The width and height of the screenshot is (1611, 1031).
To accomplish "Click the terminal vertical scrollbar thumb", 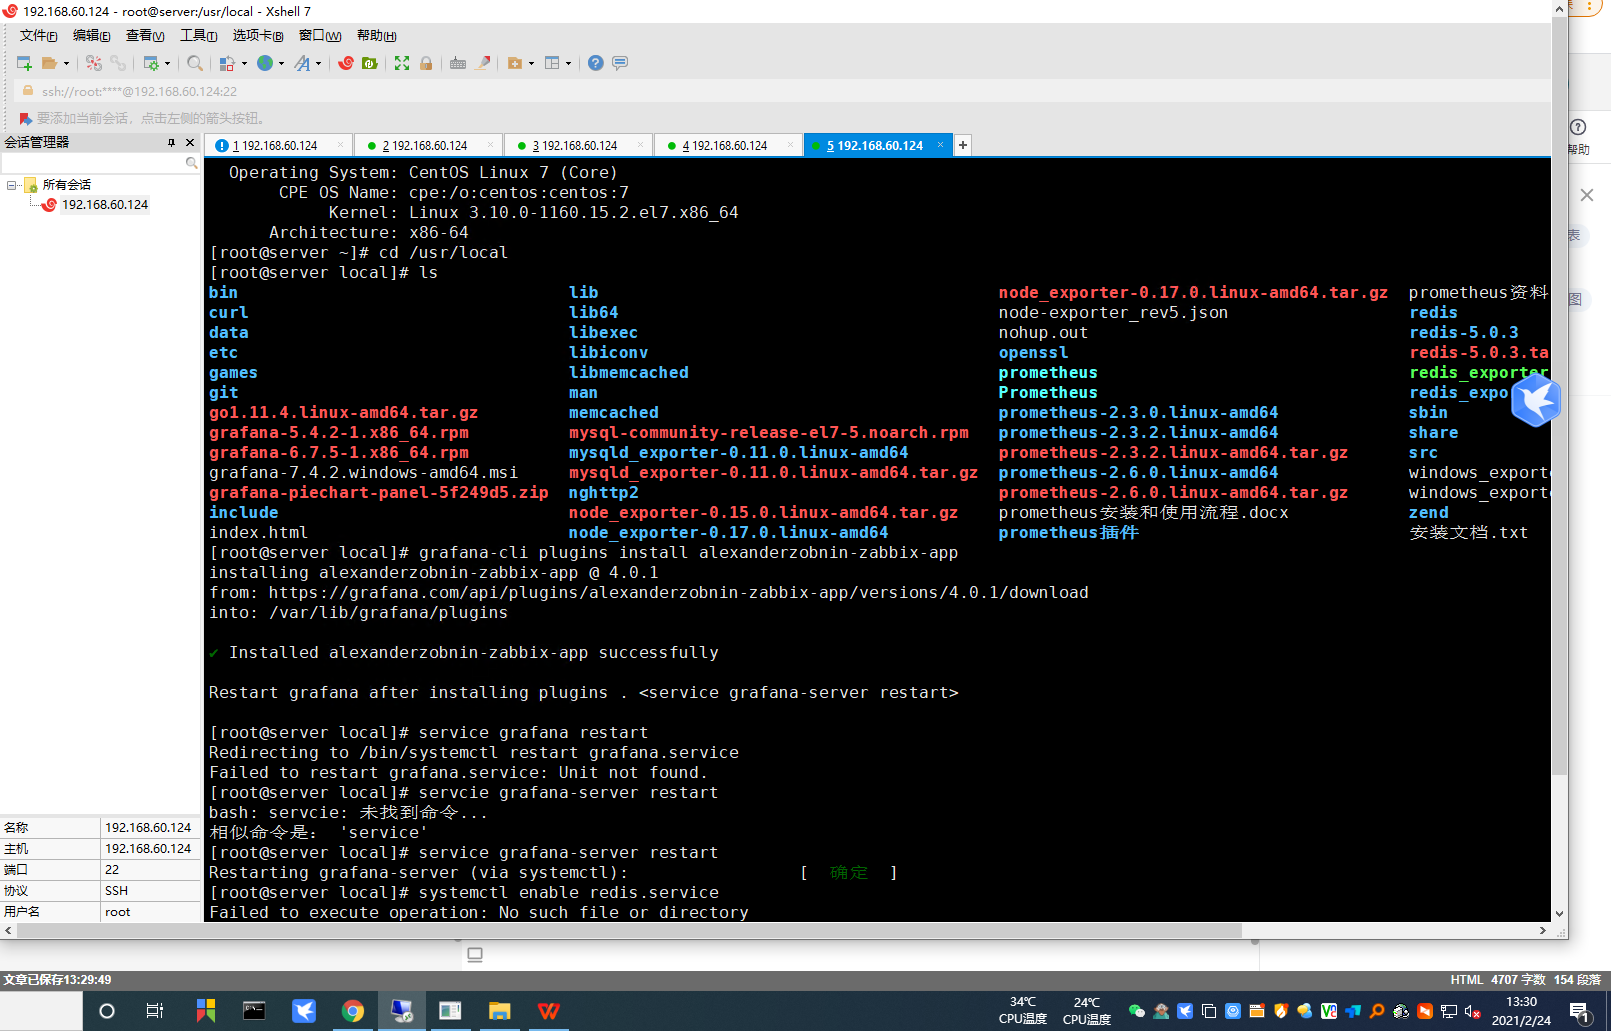I will [x=1559, y=395].
